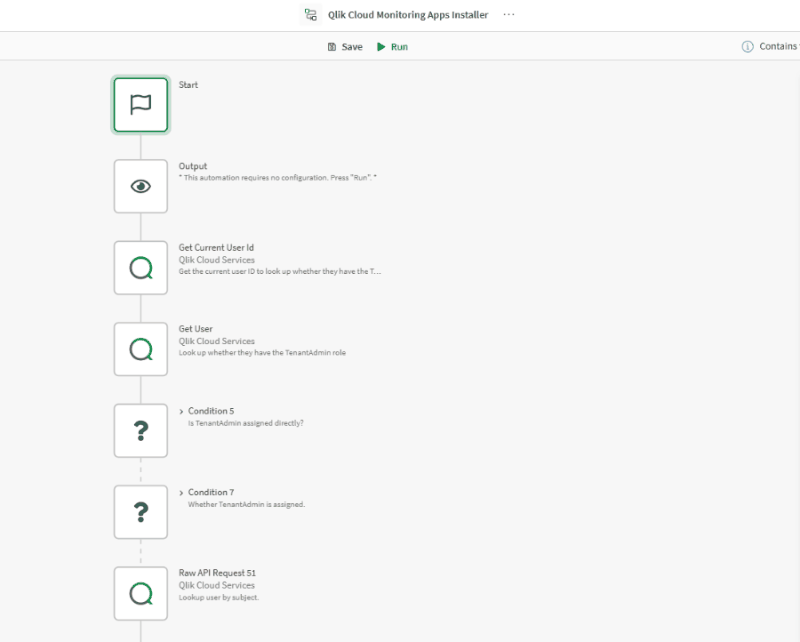Click the Contains text in the toolbar
This screenshot has height=642, width=800.
click(x=779, y=46)
